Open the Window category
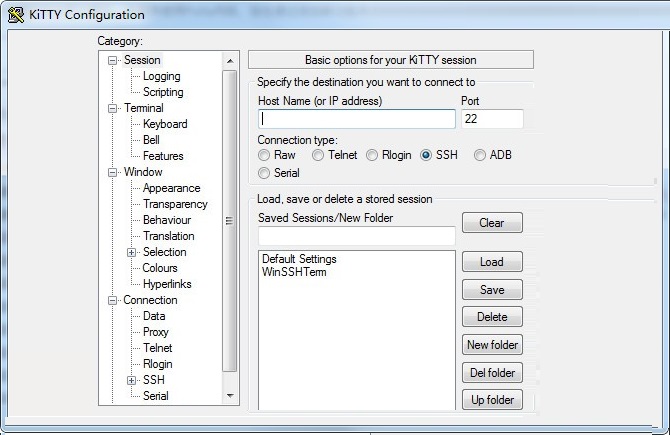 coord(143,172)
